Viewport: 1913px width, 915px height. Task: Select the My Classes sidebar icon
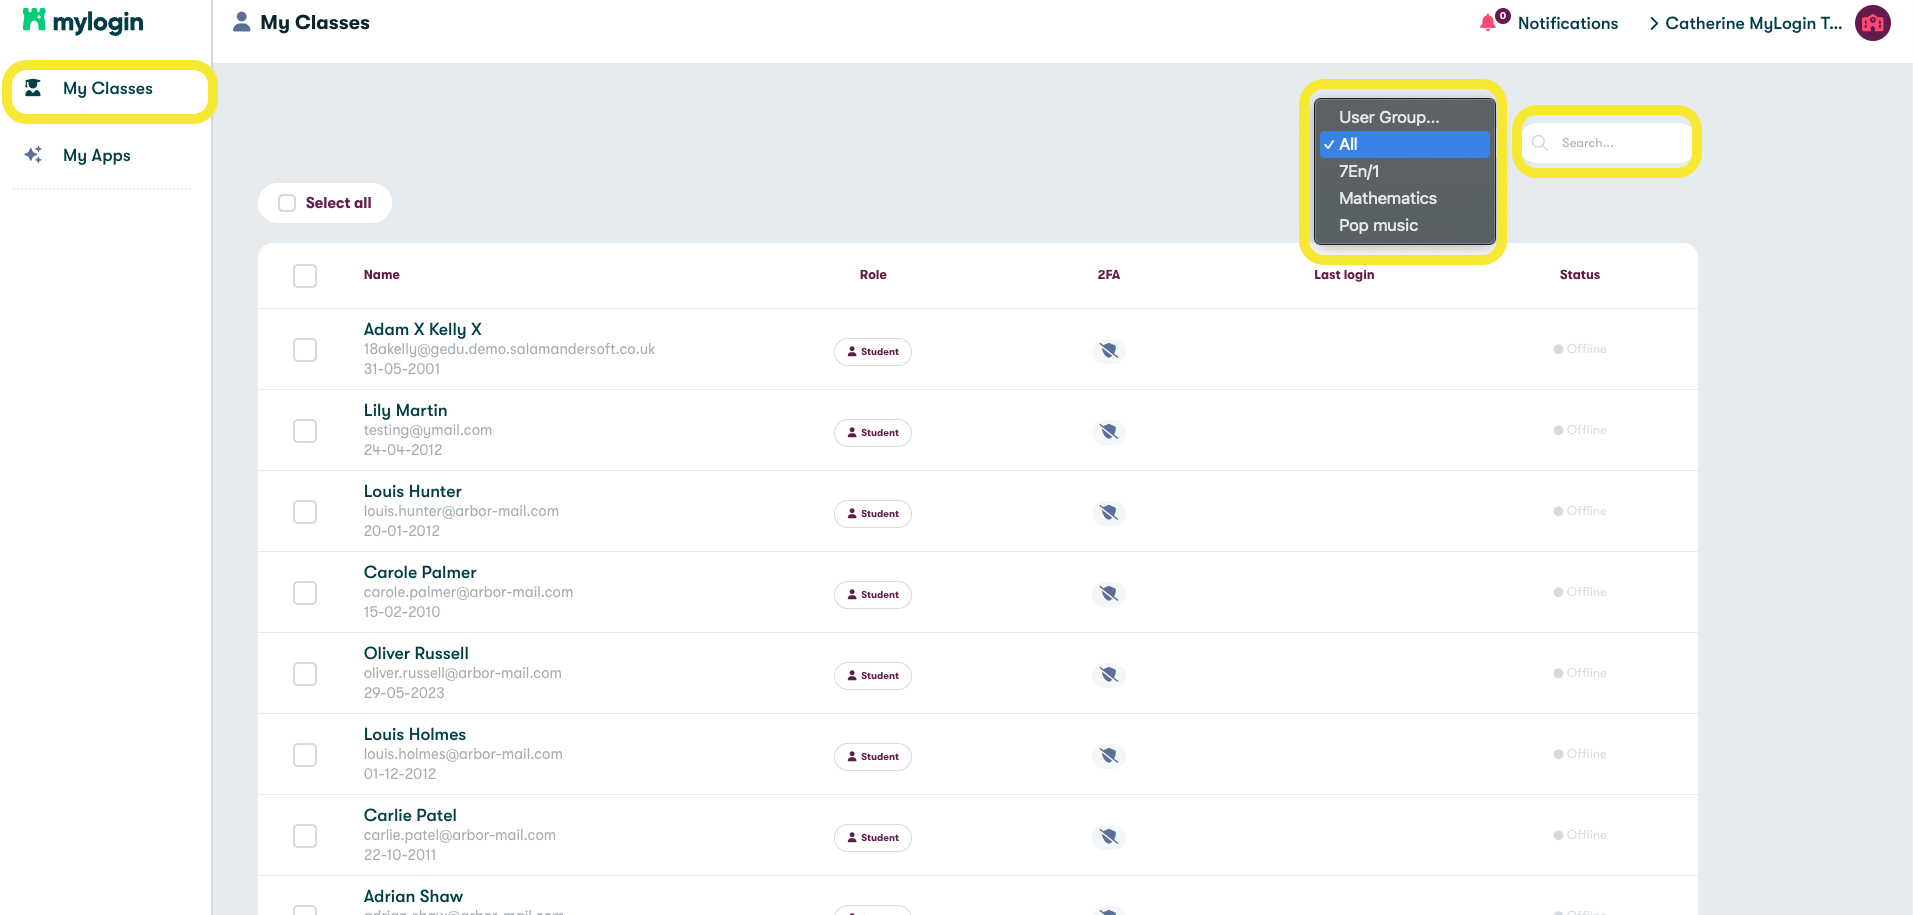click(x=33, y=88)
